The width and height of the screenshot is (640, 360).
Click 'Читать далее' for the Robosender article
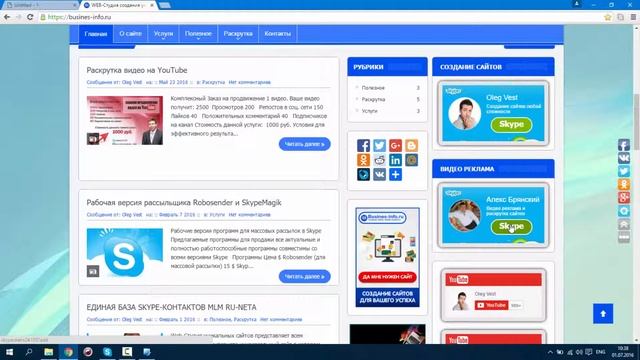coord(304,276)
